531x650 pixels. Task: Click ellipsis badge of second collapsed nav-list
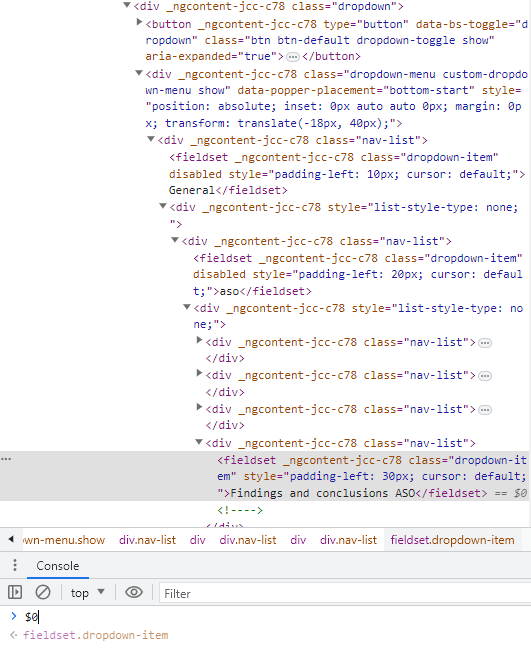click(485, 376)
